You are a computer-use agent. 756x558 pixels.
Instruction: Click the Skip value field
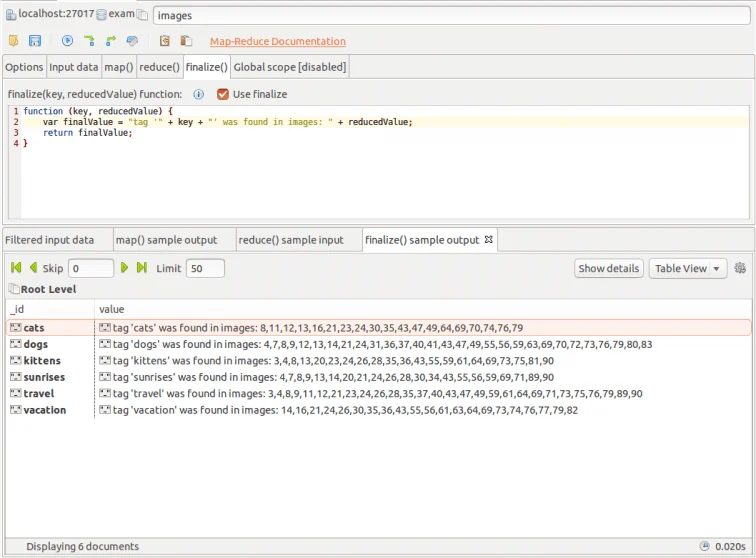[x=91, y=268]
